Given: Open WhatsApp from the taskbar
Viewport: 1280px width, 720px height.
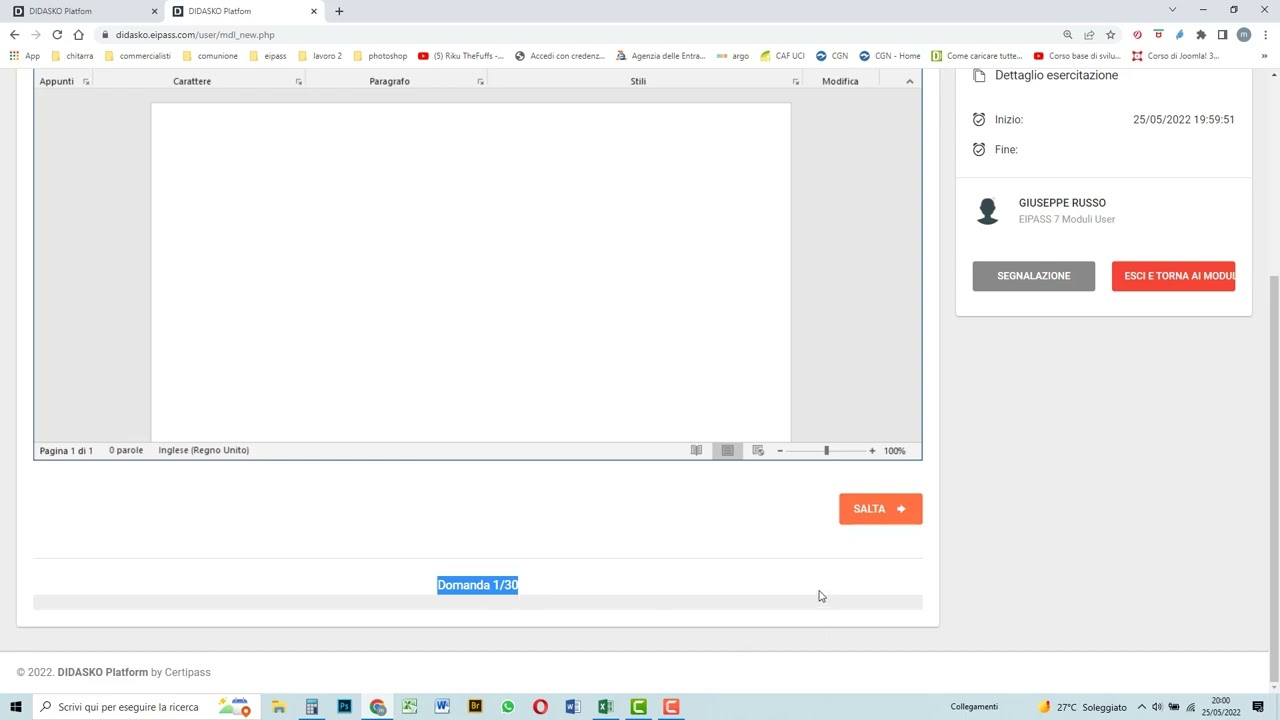Looking at the screenshot, I should [x=507, y=707].
